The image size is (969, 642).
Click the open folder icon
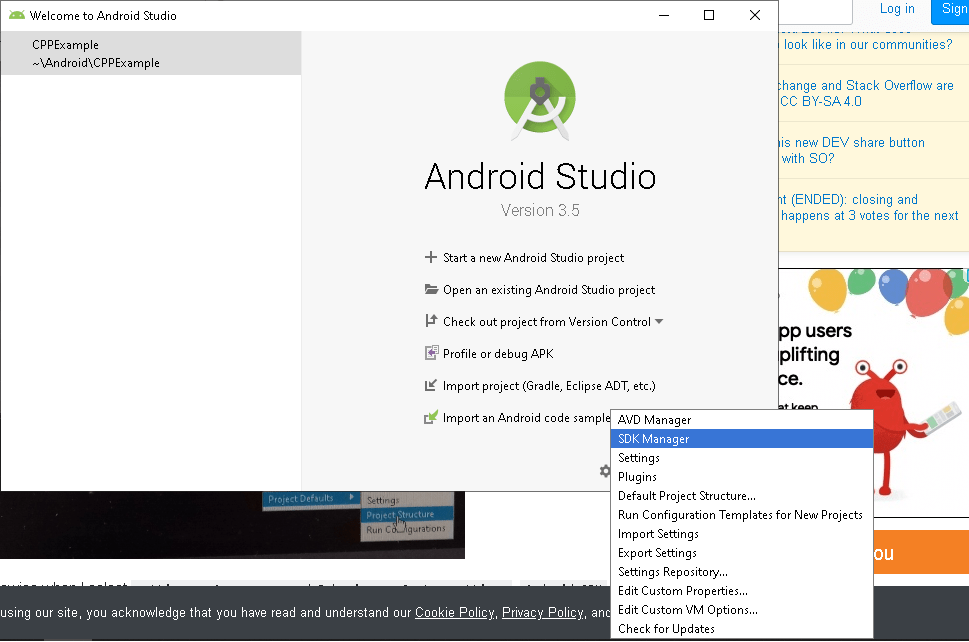tap(431, 289)
